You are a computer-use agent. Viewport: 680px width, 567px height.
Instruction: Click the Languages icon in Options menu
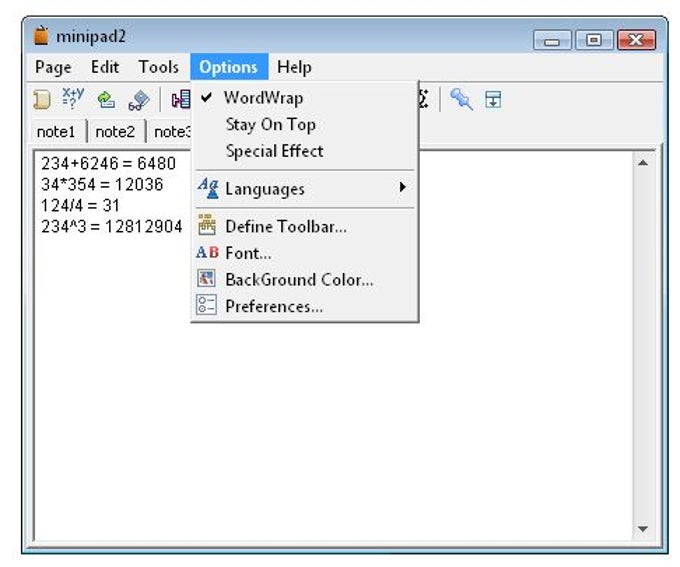click(208, 188)
